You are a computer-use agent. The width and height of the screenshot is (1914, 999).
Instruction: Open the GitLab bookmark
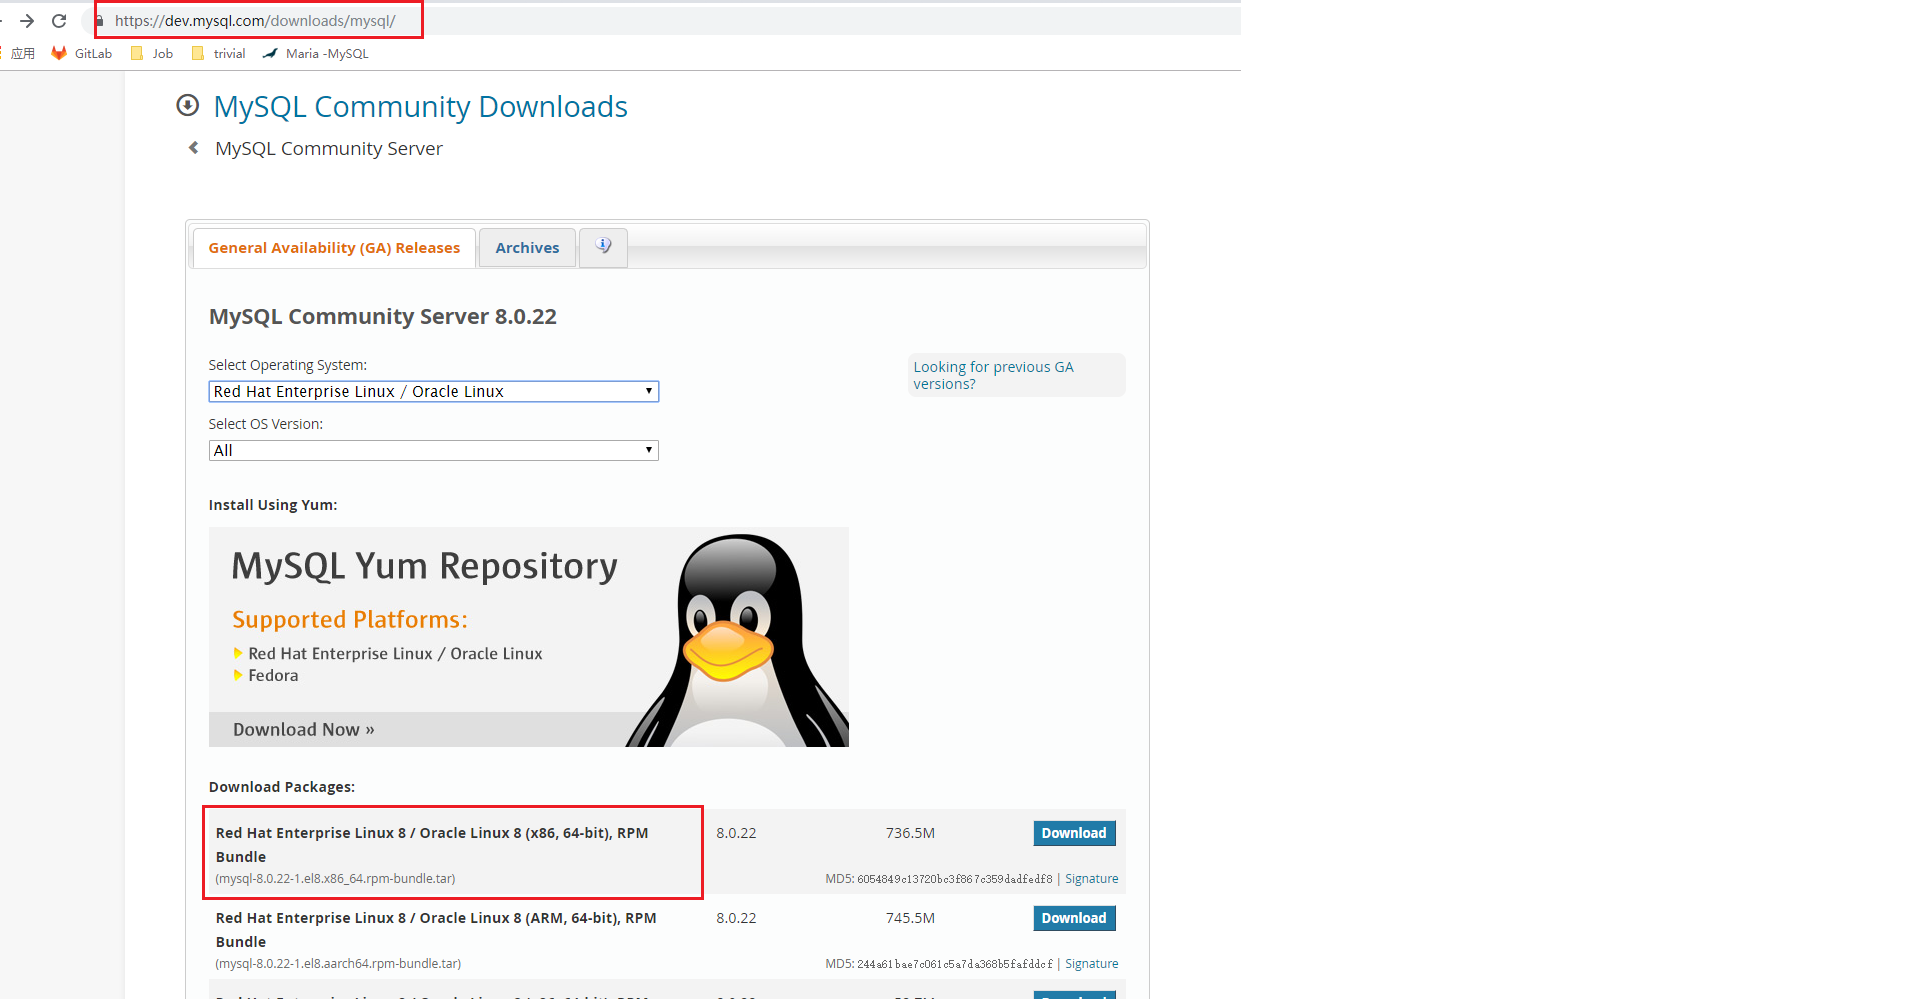tap(82, 54)
